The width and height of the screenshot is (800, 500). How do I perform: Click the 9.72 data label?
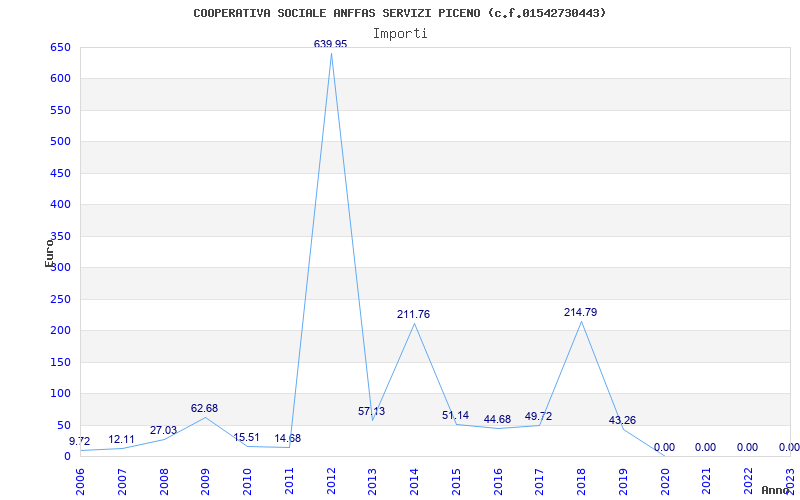(x=80, y=441)
